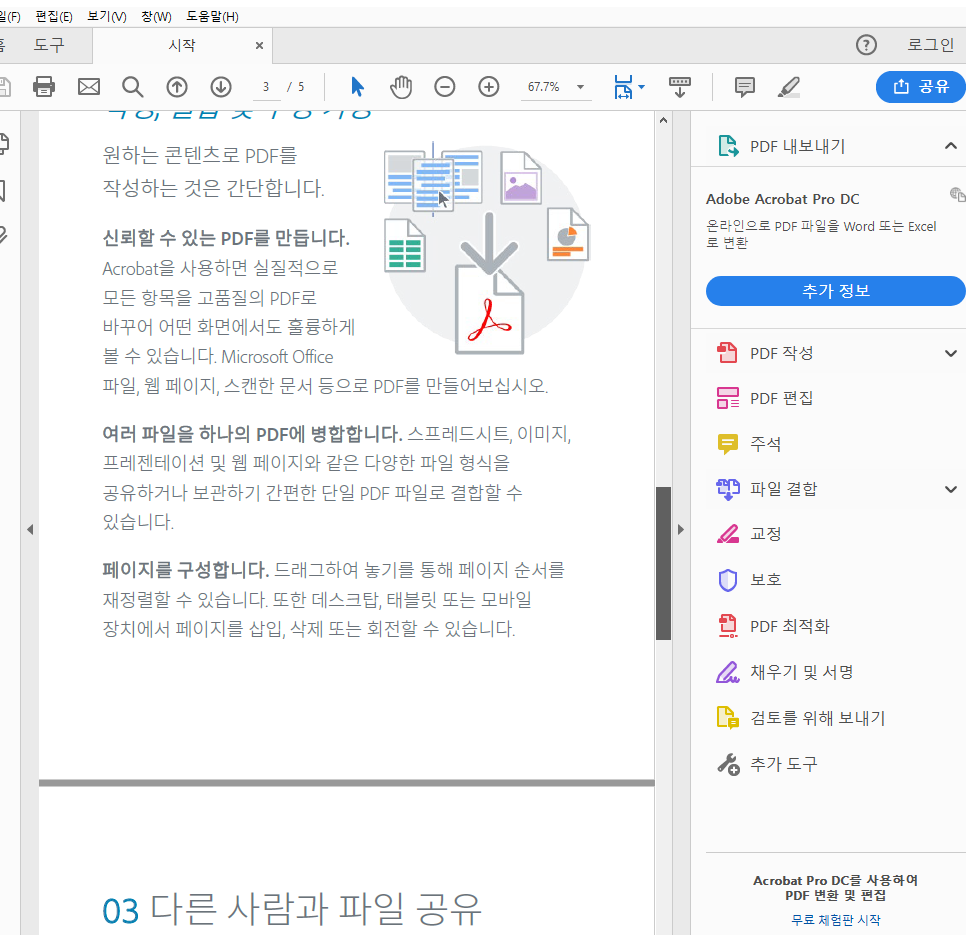The image size is (966, 935).
Task: Open 도움말(H) menu
Action: [x=213, y=17]
